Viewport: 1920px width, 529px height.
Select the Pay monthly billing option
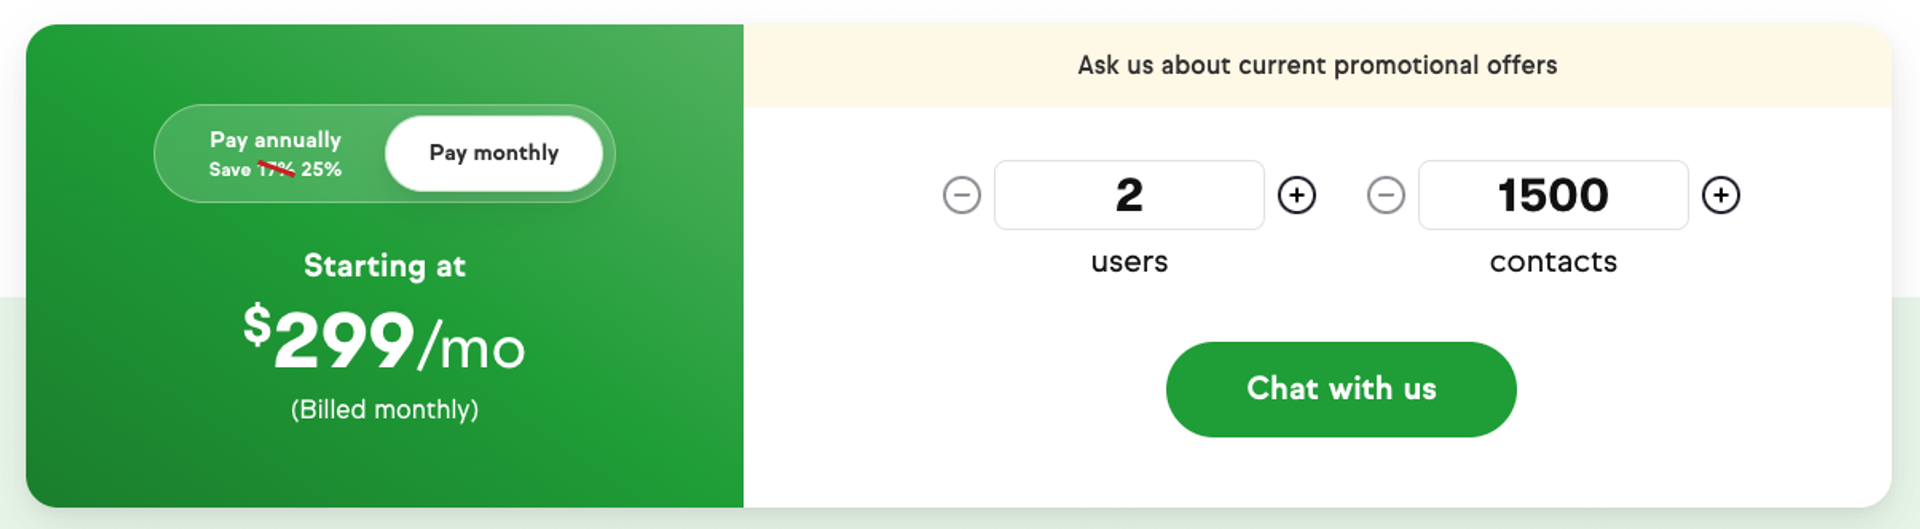click(x=494, y=153)
